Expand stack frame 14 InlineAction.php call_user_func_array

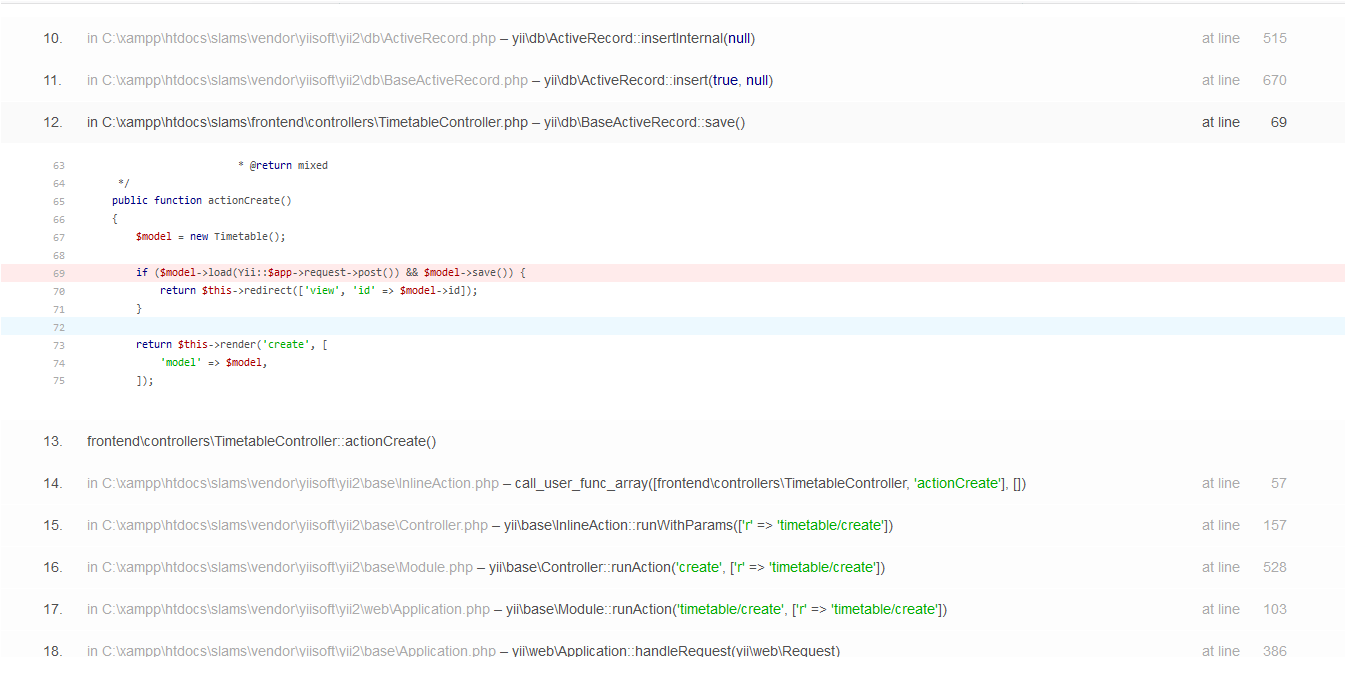672,483
